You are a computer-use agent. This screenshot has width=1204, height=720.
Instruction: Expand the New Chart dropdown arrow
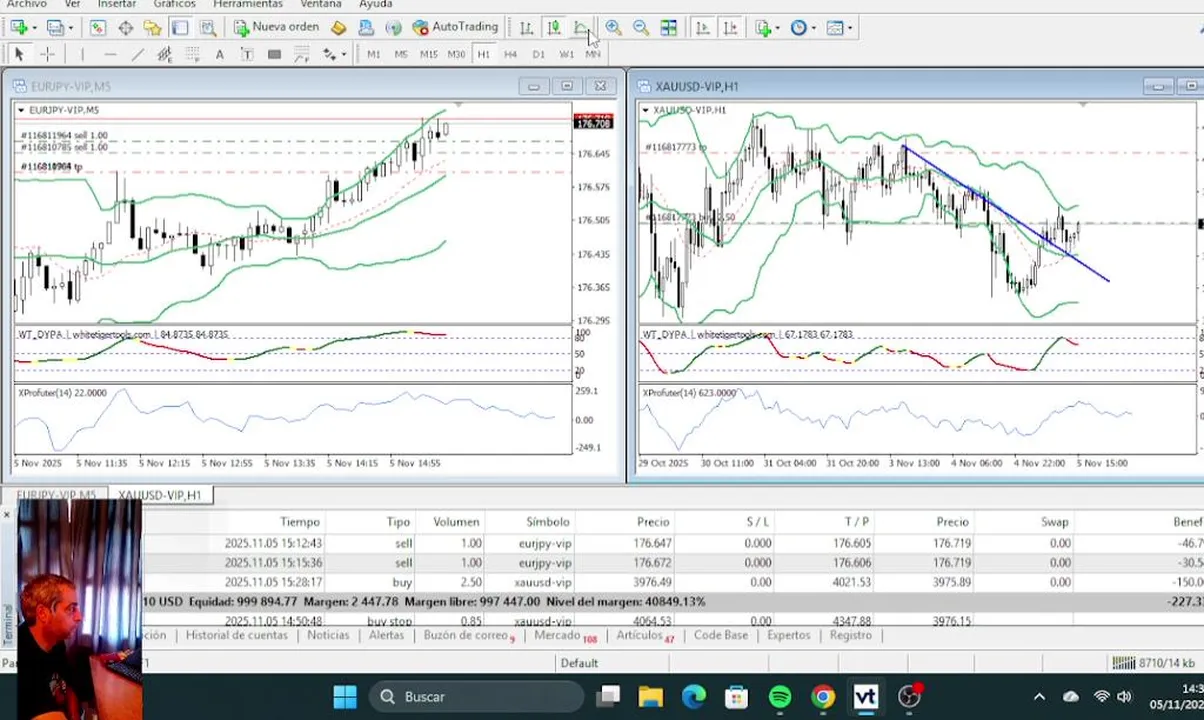pyautogui.click(x=35, y=27)
